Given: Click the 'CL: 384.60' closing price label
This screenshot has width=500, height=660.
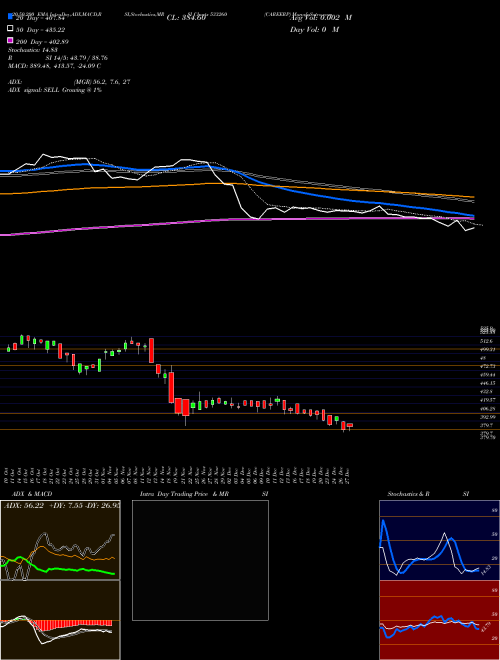Looking at the screenshot, I should tap(186, 18).
